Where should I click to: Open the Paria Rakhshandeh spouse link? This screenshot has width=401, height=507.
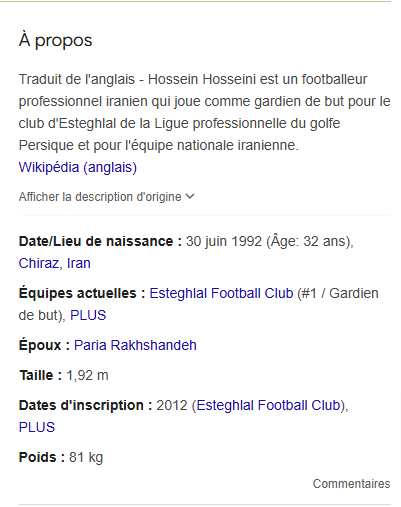[x=135, y=345]
